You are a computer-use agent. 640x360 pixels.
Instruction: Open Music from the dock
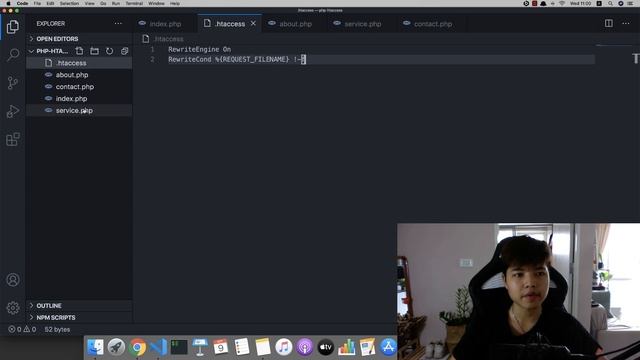(284, 347)
